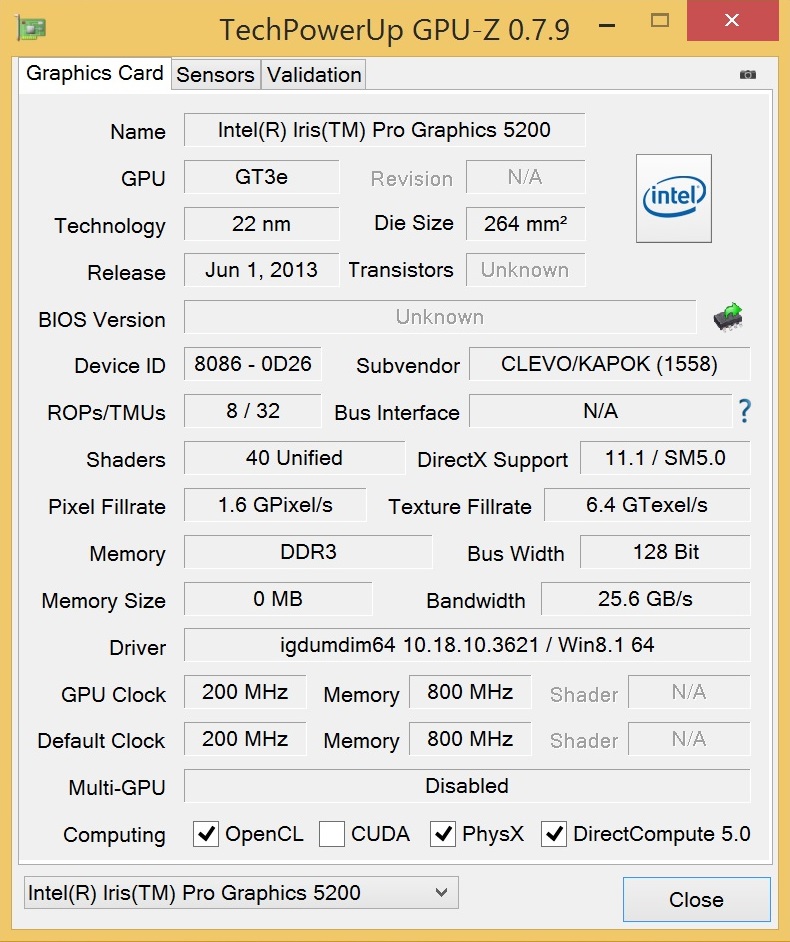Click the Default Clock 200 MHz field

245,738
